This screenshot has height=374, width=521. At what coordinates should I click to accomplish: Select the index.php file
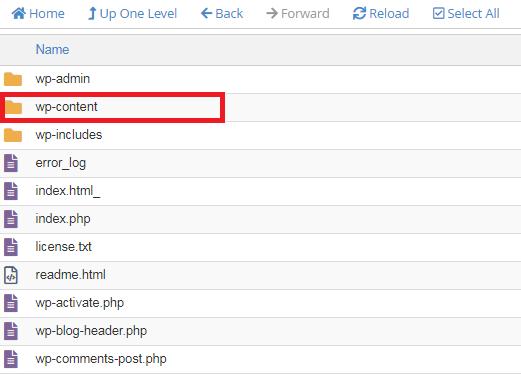(63, 219)
